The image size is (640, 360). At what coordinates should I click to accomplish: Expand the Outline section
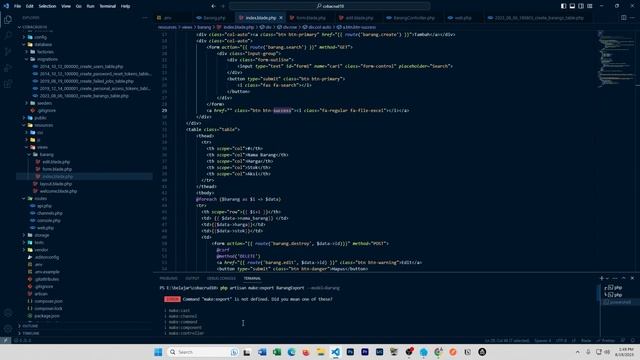pos(30,326)
